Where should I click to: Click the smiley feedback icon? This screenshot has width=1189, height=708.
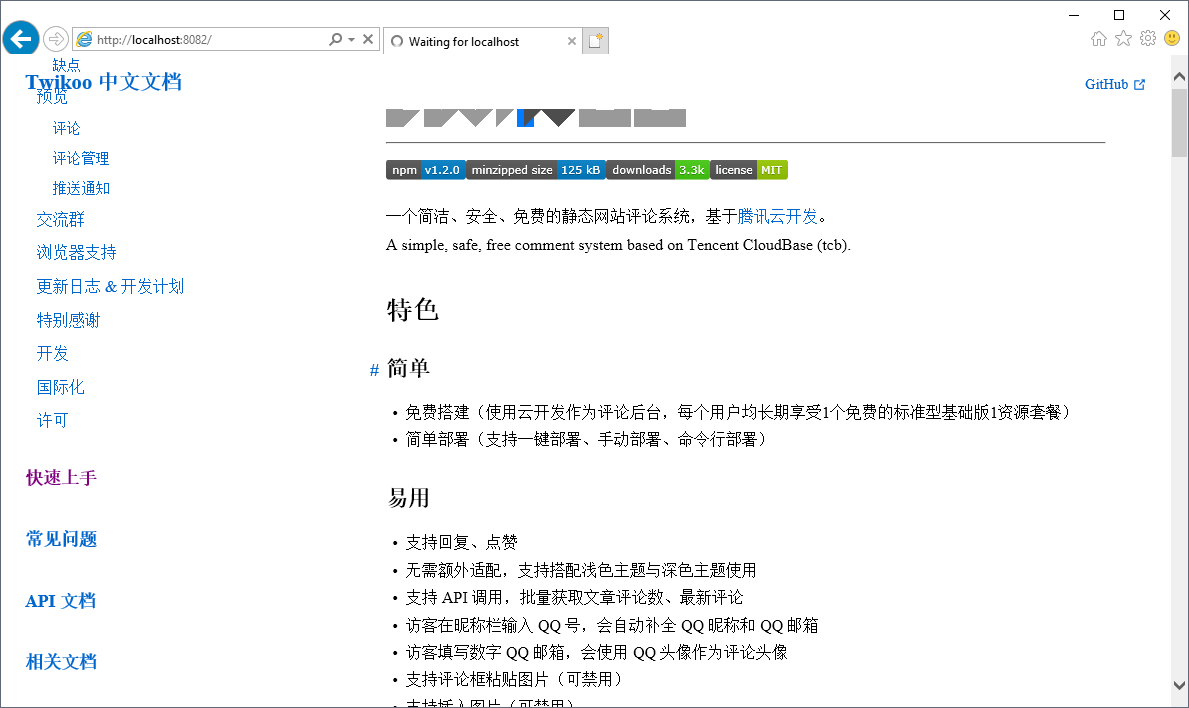(1172, 39)
